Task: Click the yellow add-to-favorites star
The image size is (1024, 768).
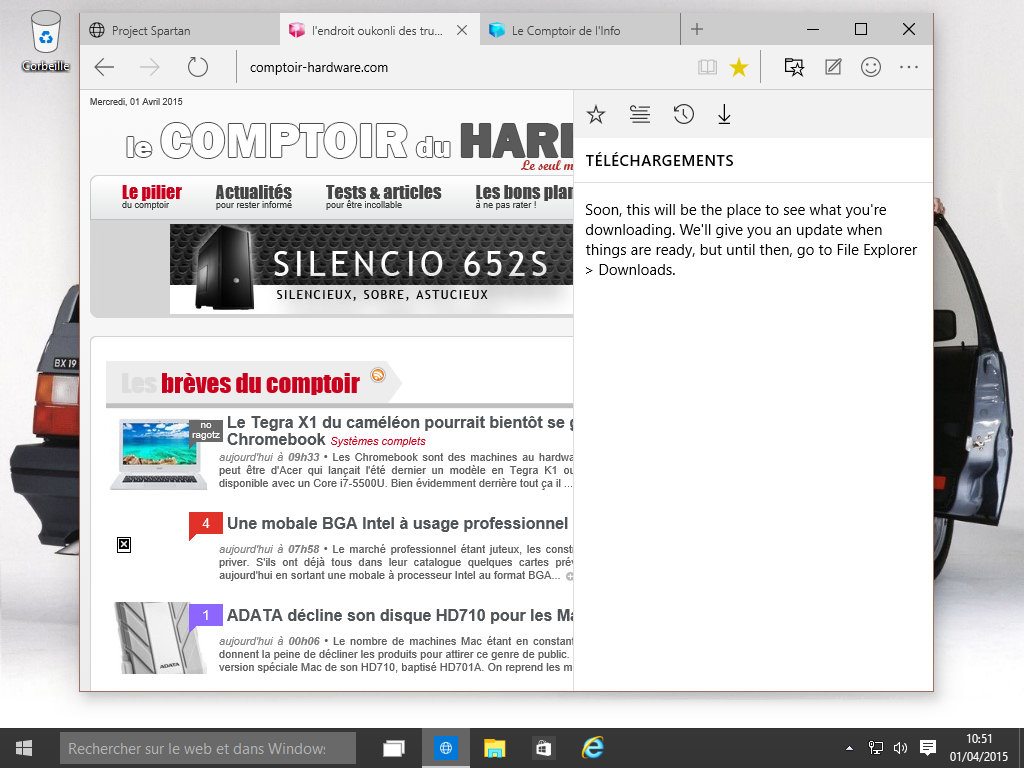Action: [x=739, y=67]
